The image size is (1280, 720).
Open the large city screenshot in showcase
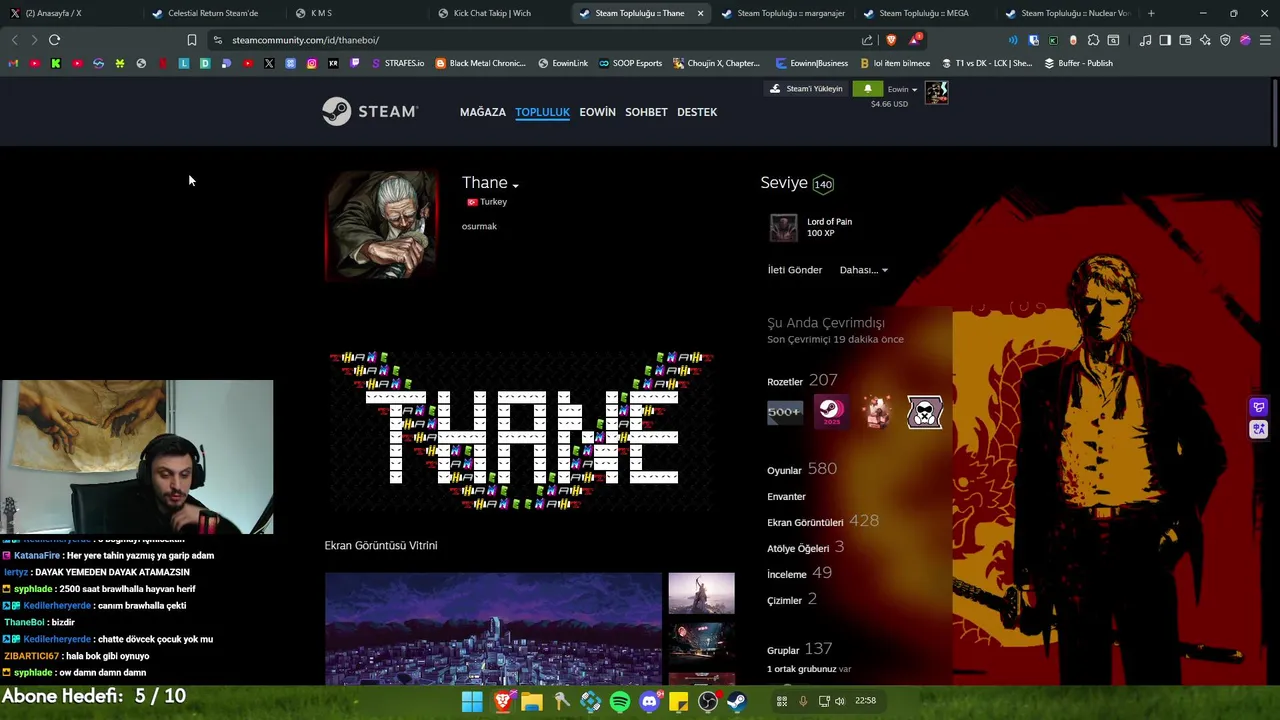(x=493, y=629)
